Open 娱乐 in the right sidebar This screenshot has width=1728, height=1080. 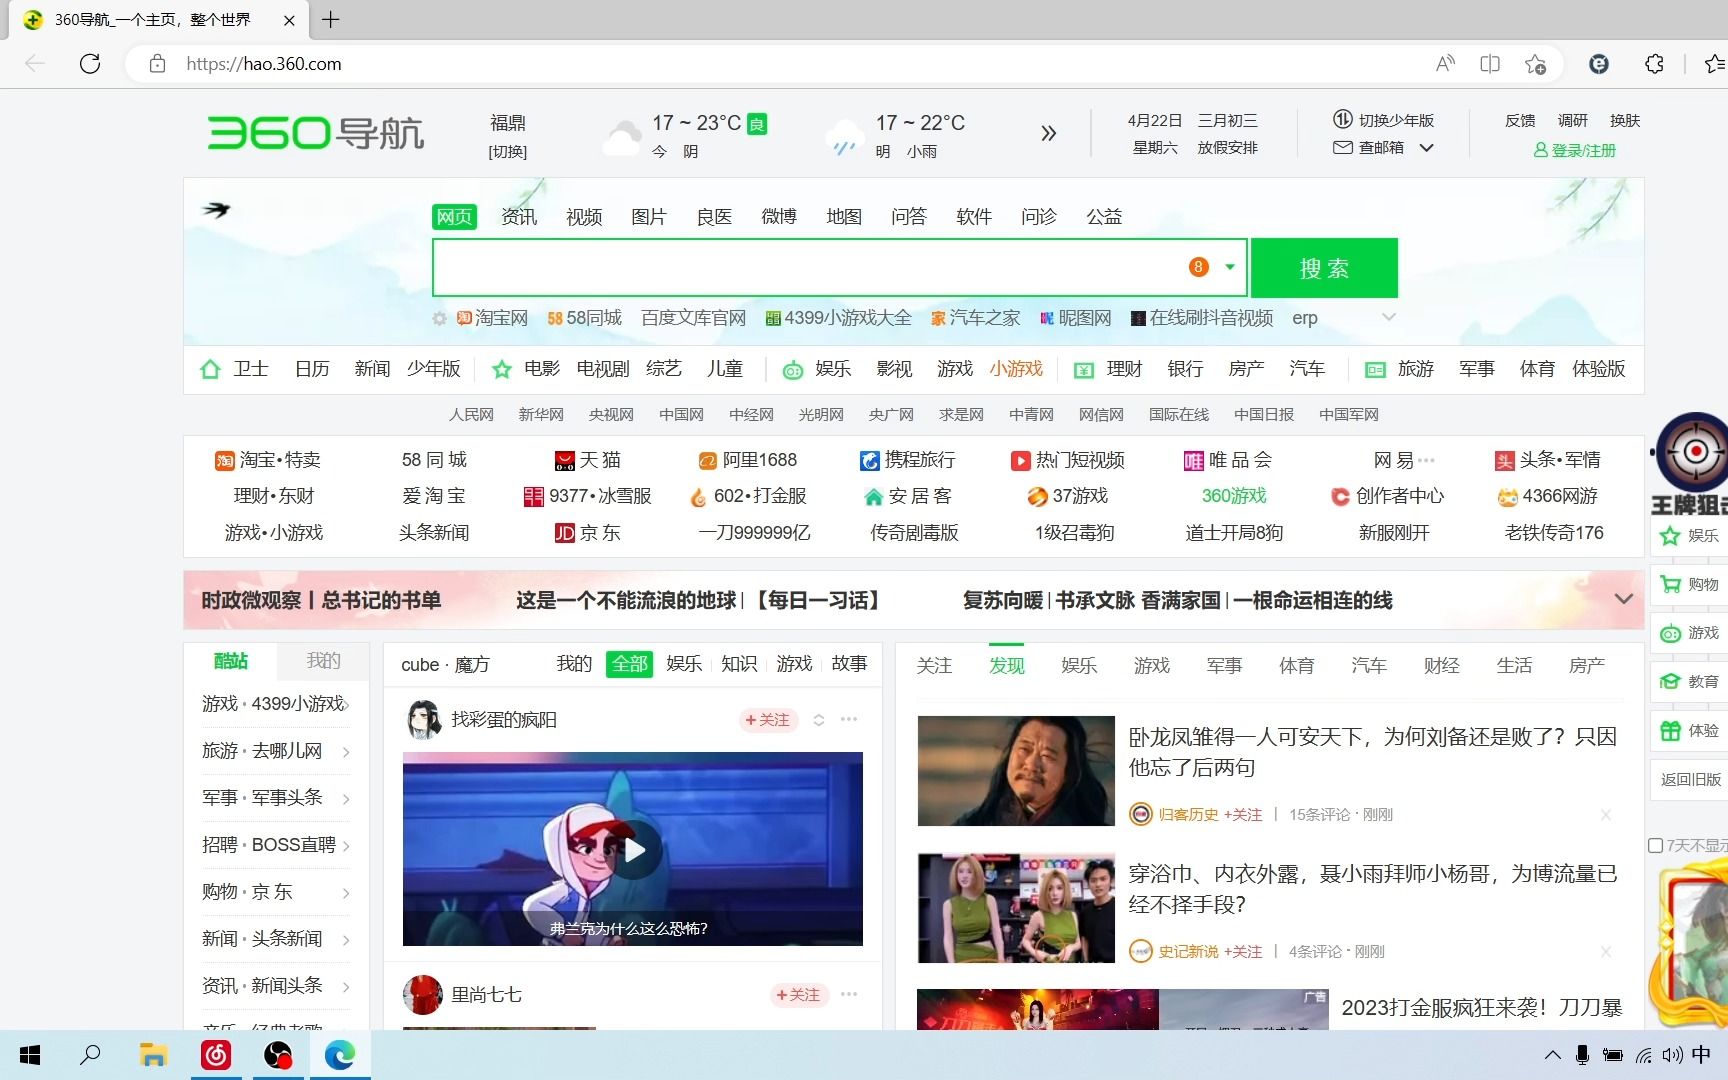[1689, 536]
